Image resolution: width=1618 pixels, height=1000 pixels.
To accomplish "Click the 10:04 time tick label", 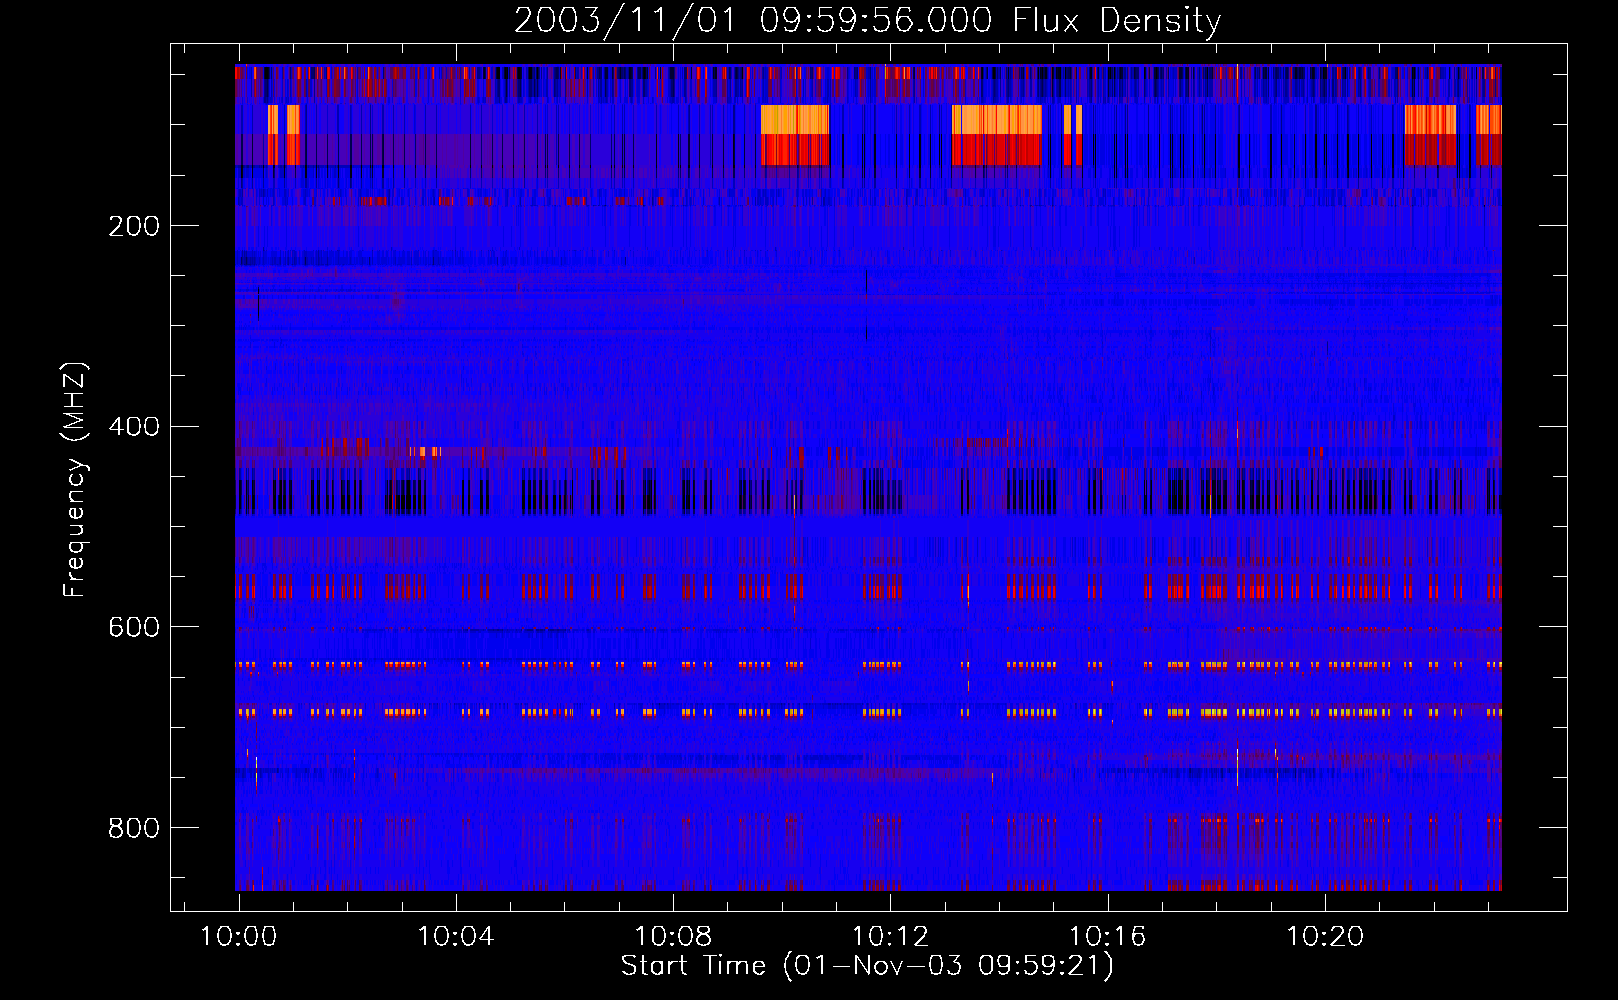I will point(455,937).
